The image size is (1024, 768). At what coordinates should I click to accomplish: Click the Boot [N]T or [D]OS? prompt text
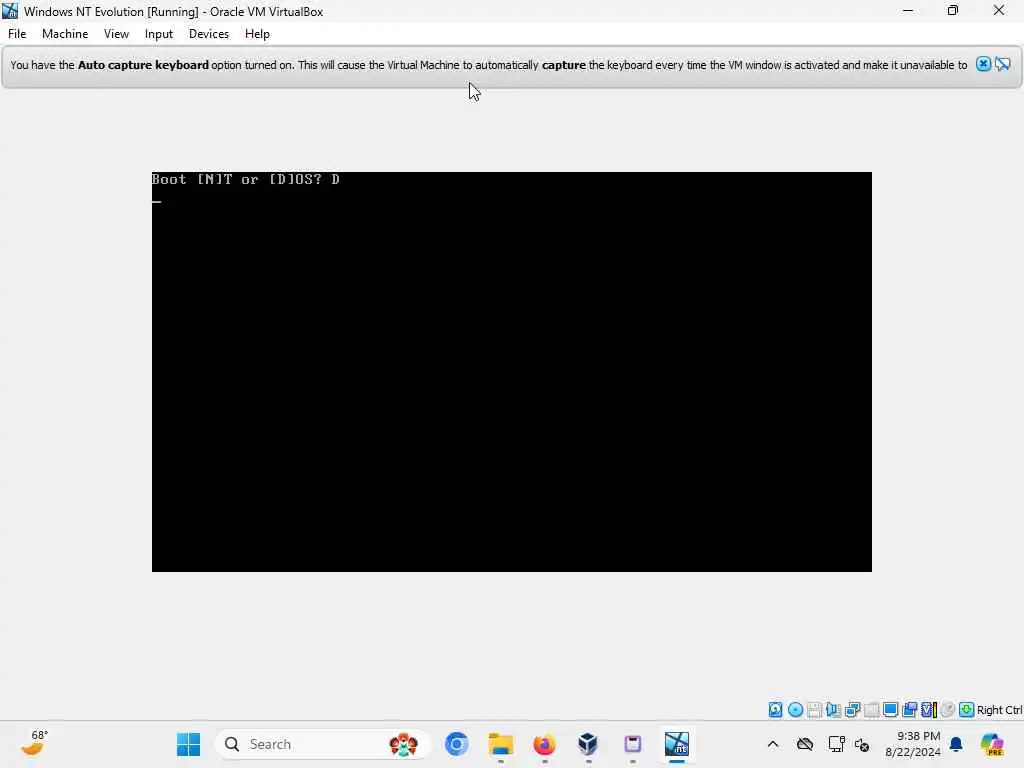246,179
